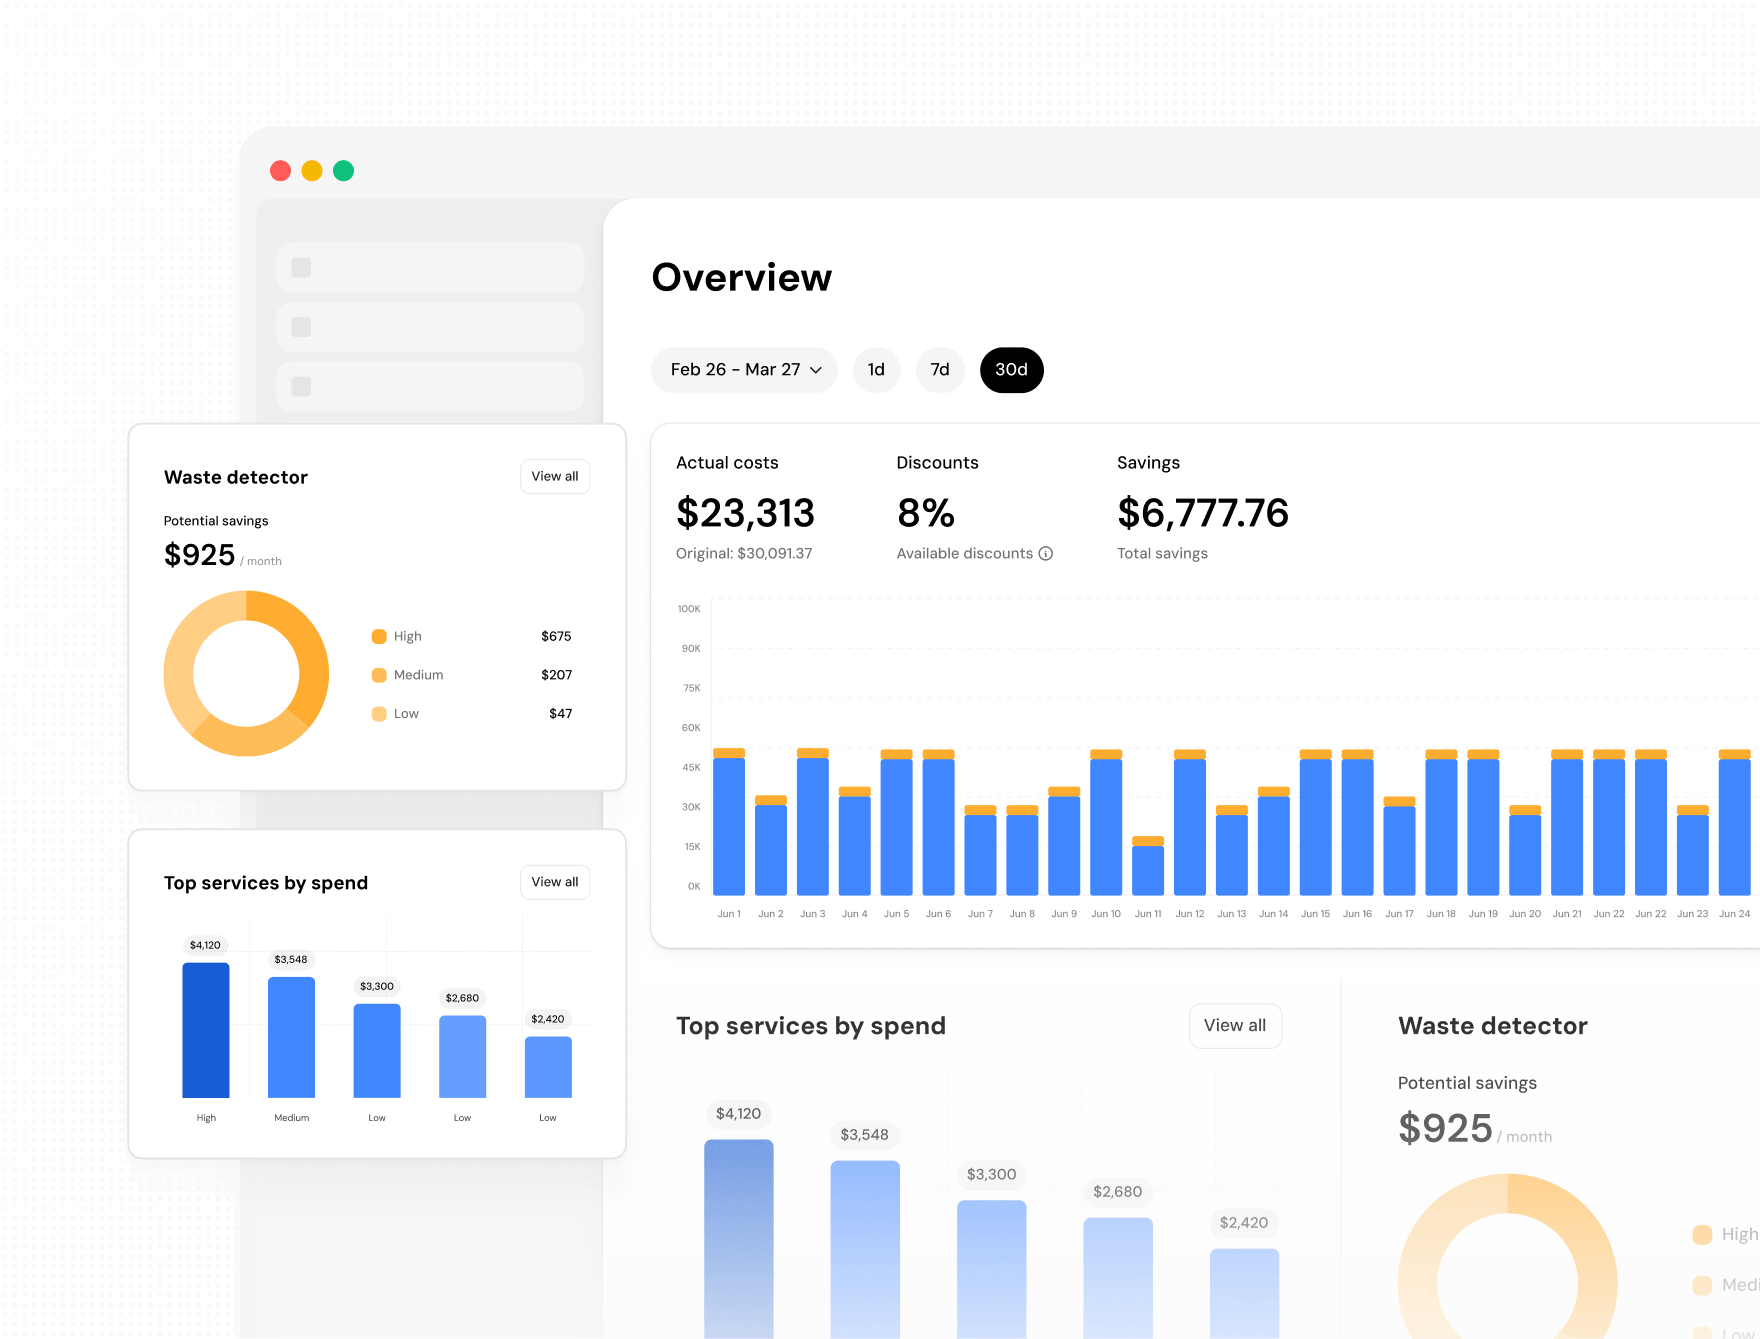
Task: Click the Jun 24 axis label
Action: (1734, 914)
